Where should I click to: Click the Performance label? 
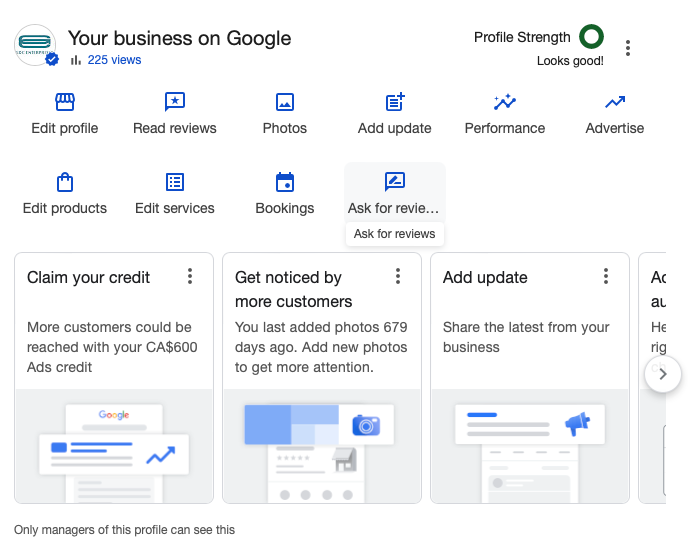coord(505,128)
